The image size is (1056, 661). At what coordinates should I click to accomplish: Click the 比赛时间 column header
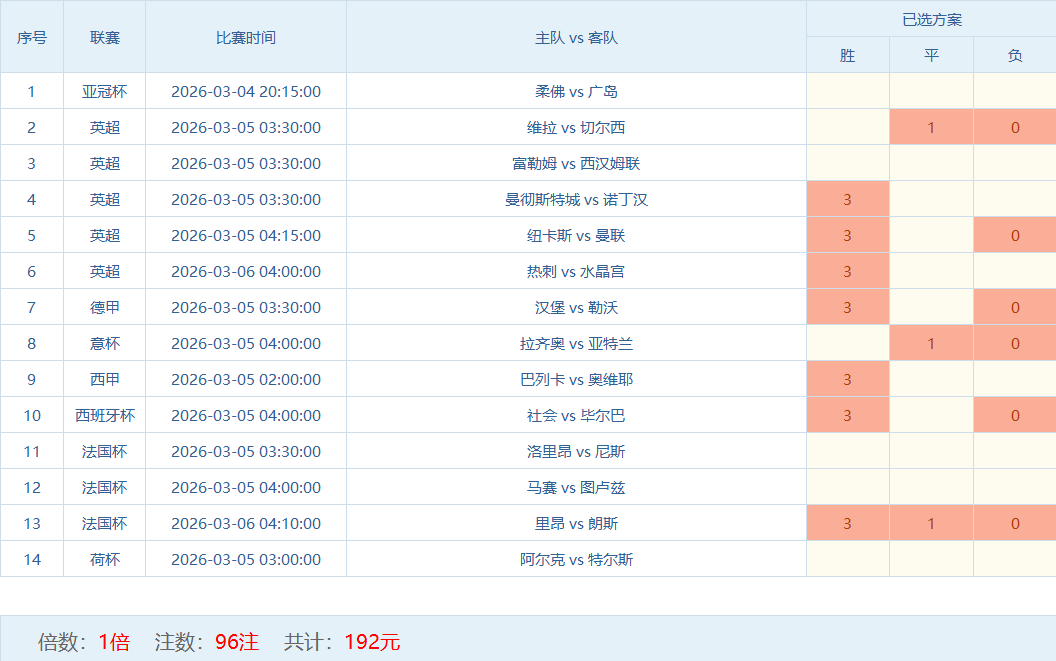[246, 37]
